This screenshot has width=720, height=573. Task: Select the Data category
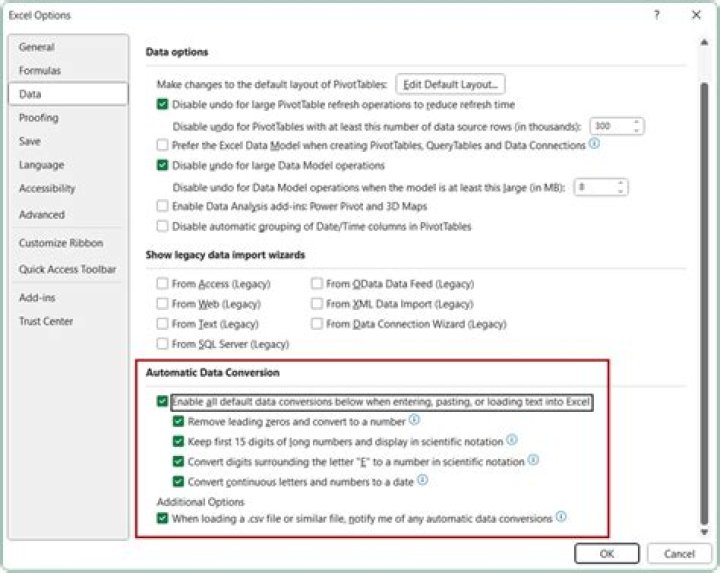coord(68,94)
